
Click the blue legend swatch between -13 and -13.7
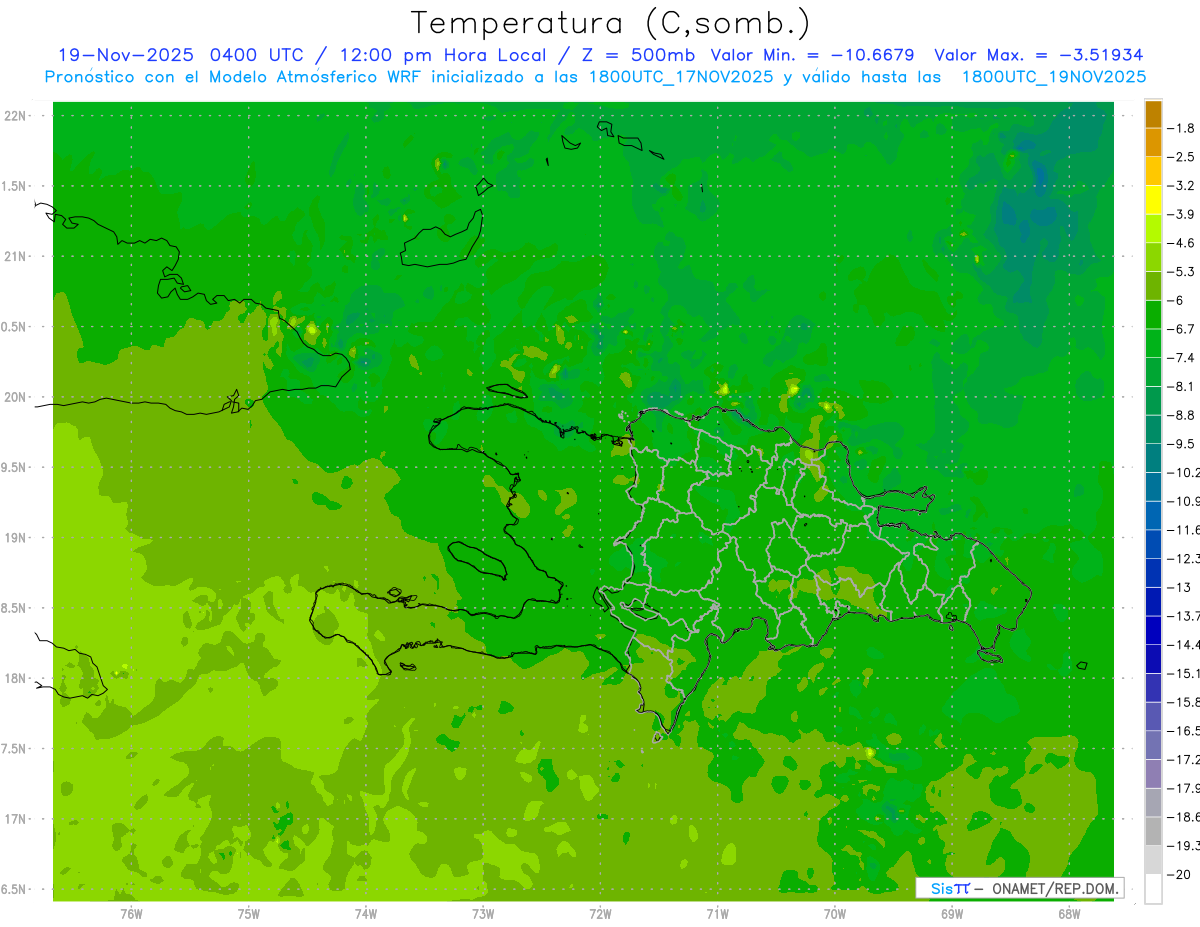coord(1153,602)
